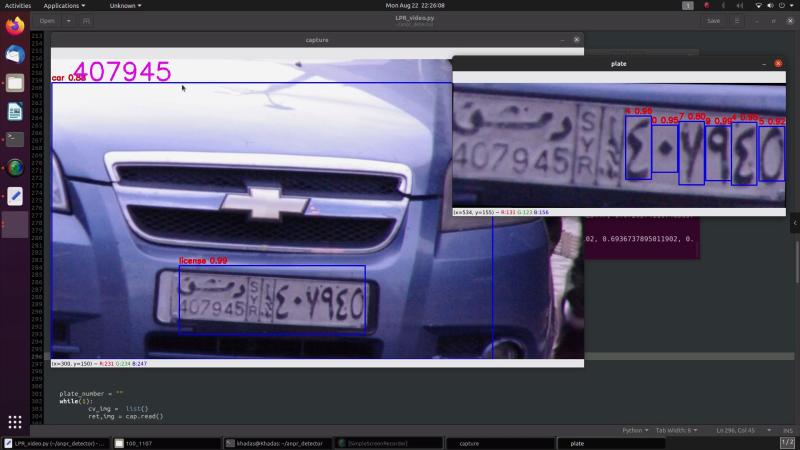Launch LibreOffice Writer from the dock
Screen dimensions: 800x450
coord(15,111)
